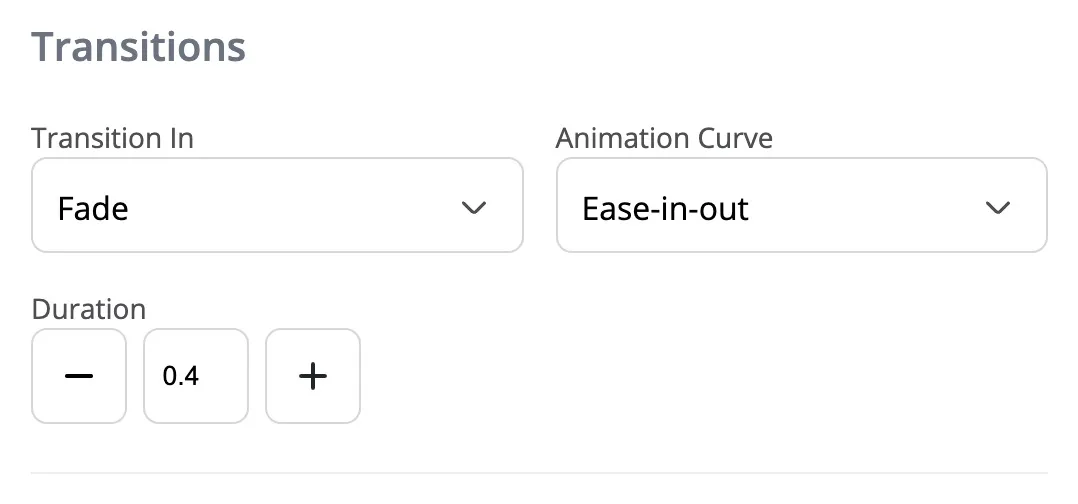Viewport: 1078px width, 504px height.
Task: Click the Transition In label
Action: (113, 138)
